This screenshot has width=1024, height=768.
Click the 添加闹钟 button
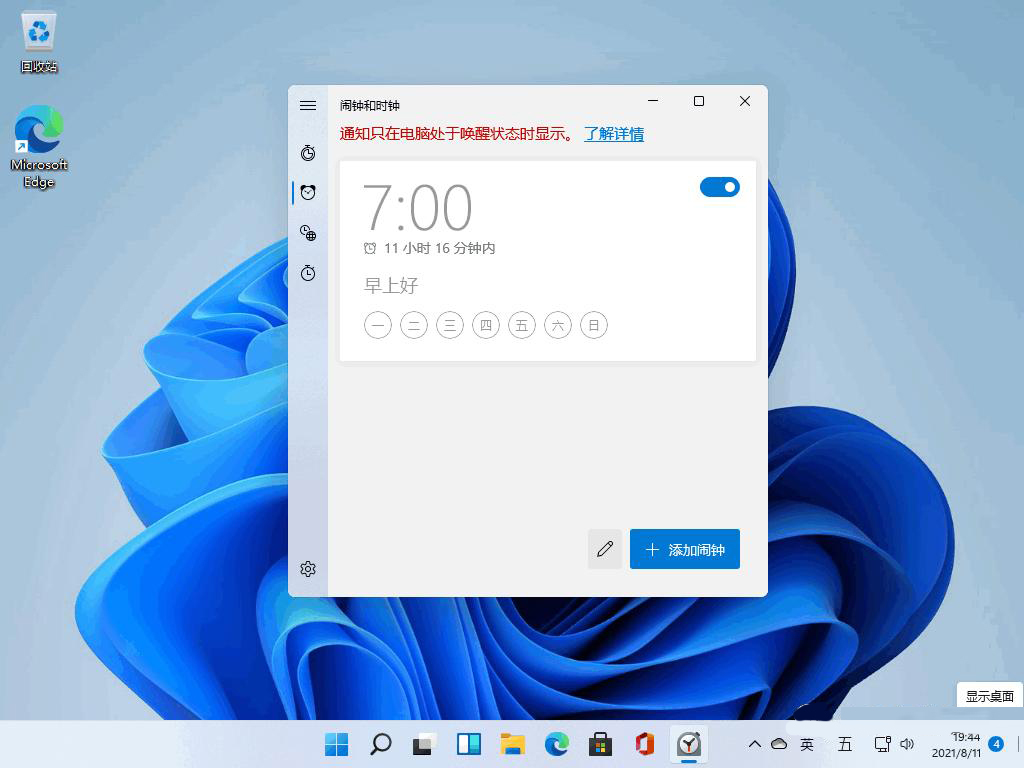click(x=684, y=549)
